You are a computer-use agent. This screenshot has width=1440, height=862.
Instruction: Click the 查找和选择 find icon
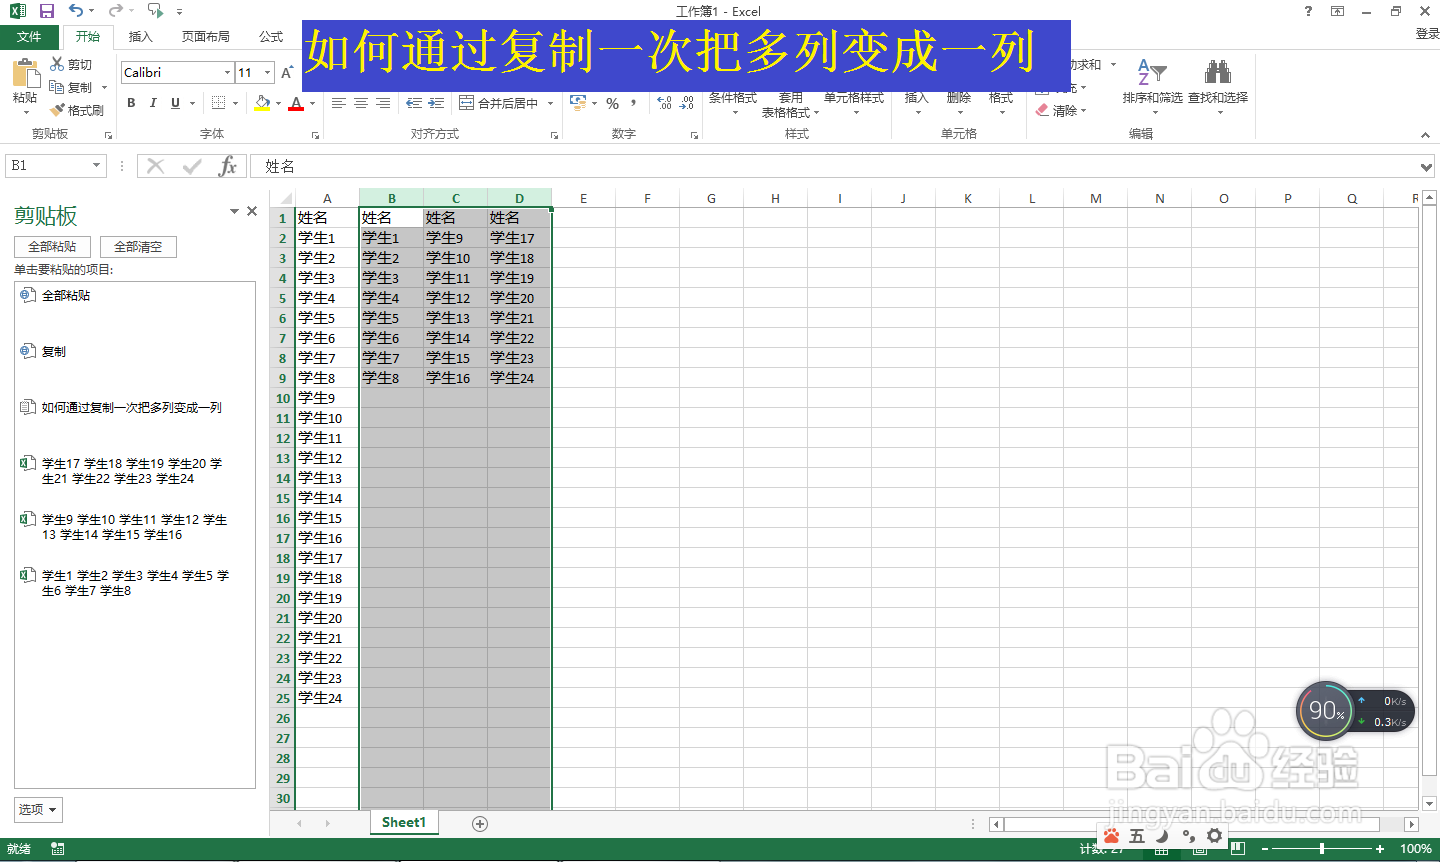1218,85
